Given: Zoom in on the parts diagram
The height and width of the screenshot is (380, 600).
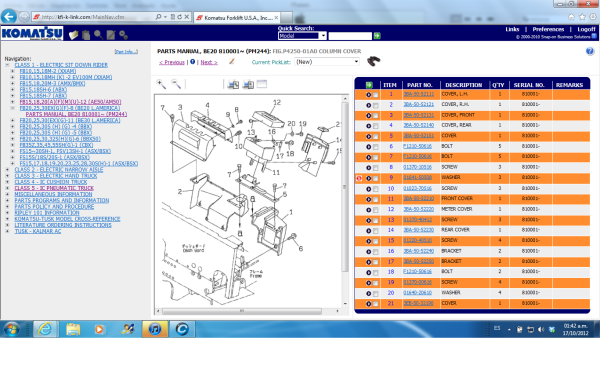Looking at the screenshot, I should [161, 84].
